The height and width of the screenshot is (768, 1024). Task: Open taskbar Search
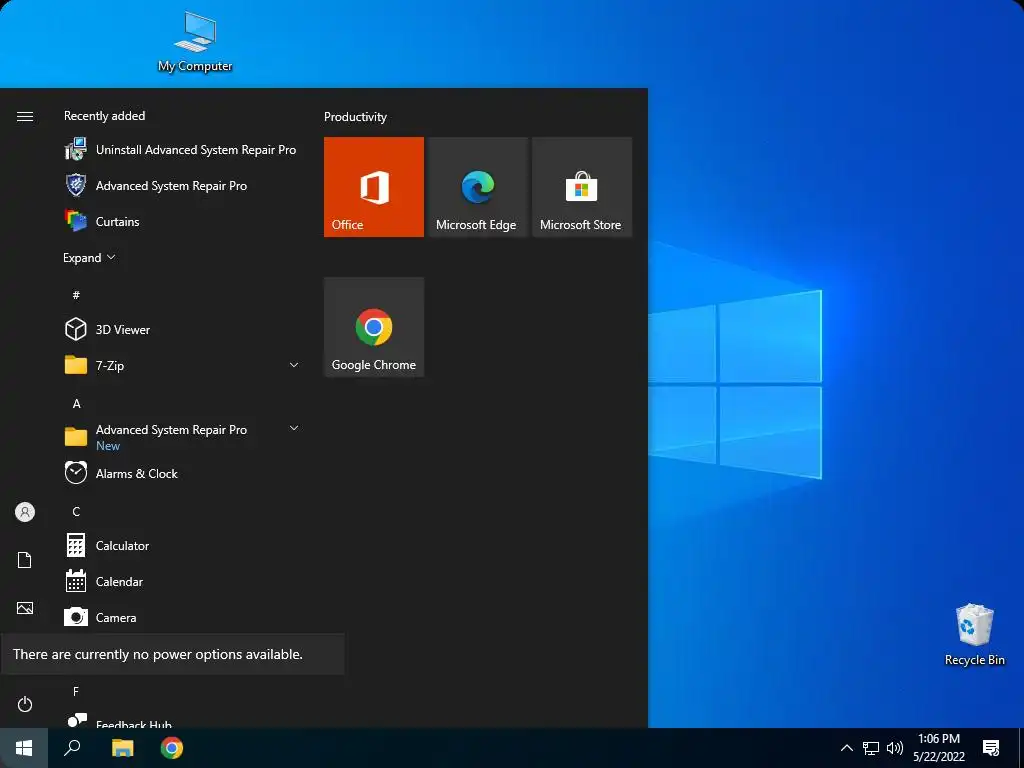pyautogui.click(x=72, y=748)
